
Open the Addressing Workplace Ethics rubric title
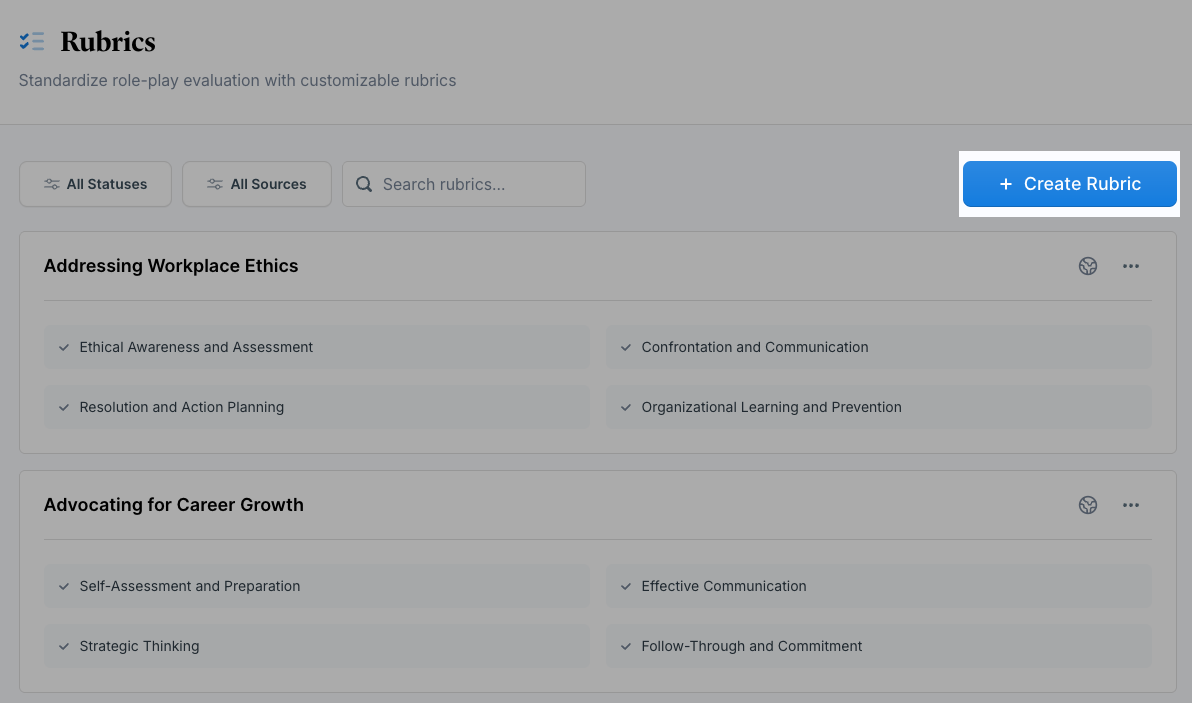pyautogui.click(x=171, y=266)
